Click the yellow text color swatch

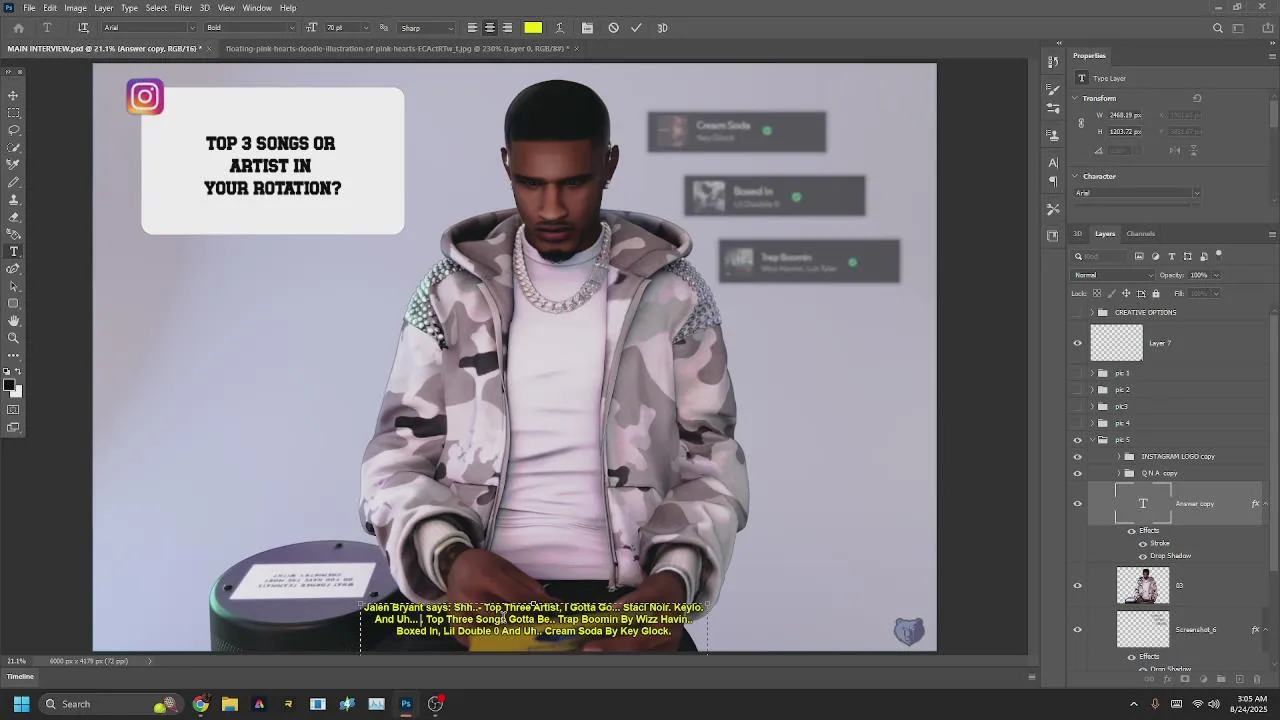pyautogui.click(x=533, y=28)
